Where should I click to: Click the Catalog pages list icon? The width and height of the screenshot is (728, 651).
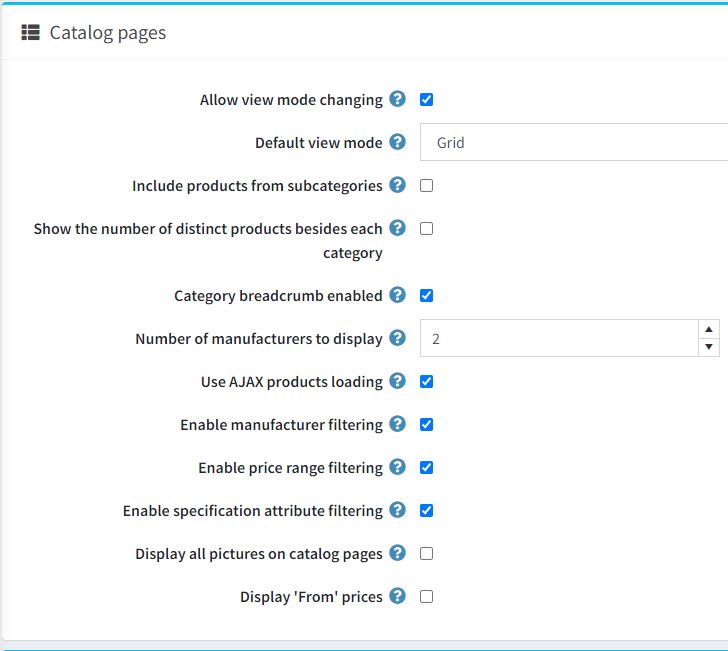(x=30, y=33)
